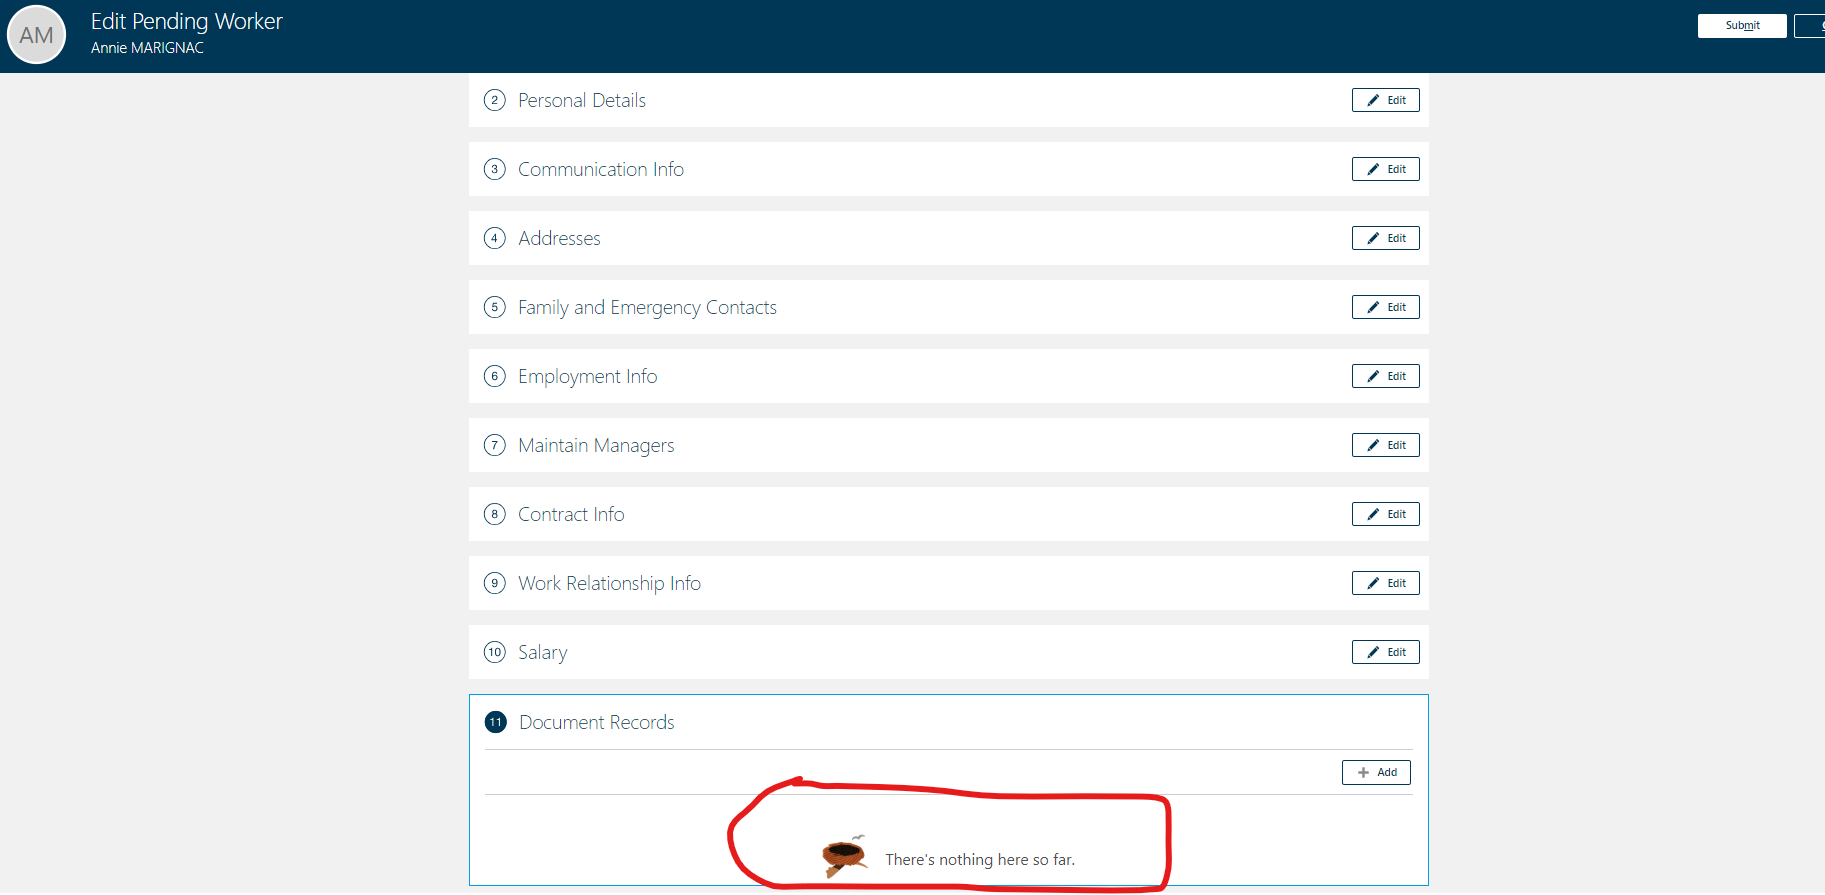Click step 10 circle icon
The height and width of the screenshot is (895, 1825).
(495, 652)
